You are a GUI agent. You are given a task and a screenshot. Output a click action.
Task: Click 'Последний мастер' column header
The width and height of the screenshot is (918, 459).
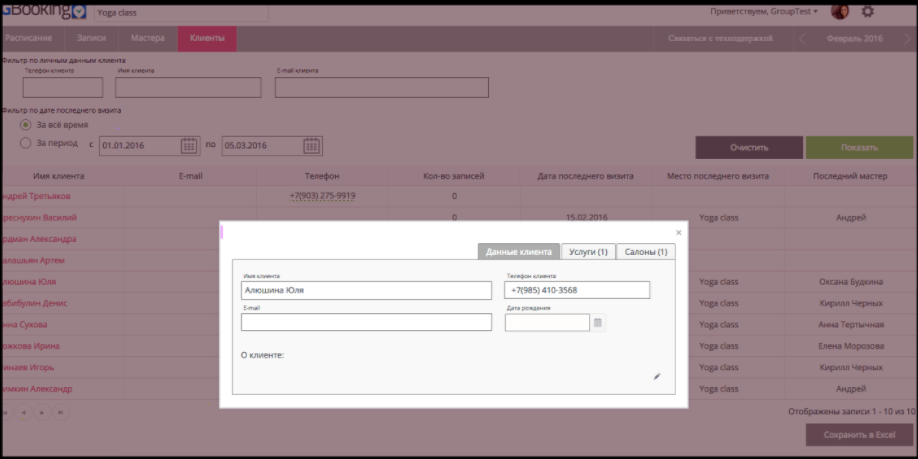coord(850,176)
